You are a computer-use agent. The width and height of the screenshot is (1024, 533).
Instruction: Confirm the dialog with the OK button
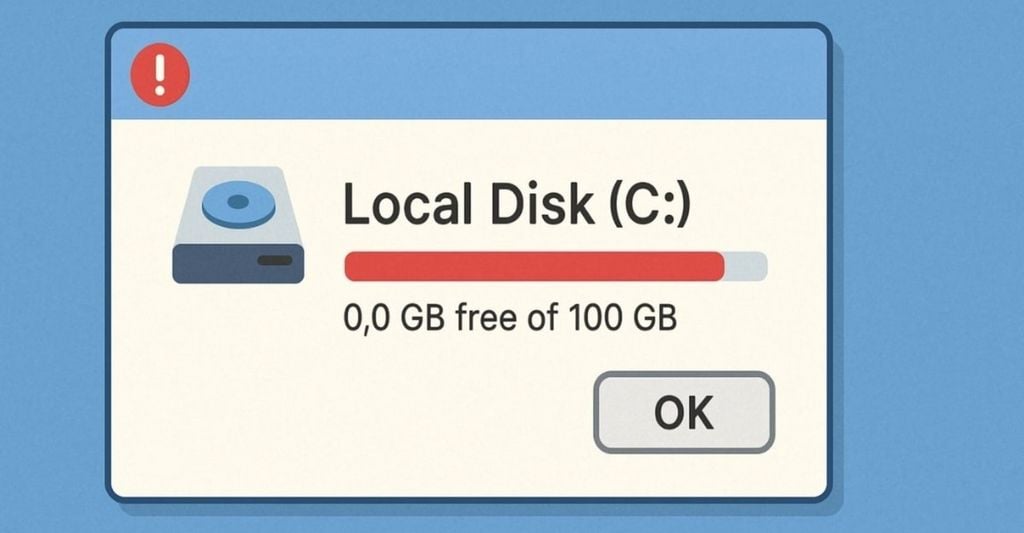[684, 412]
